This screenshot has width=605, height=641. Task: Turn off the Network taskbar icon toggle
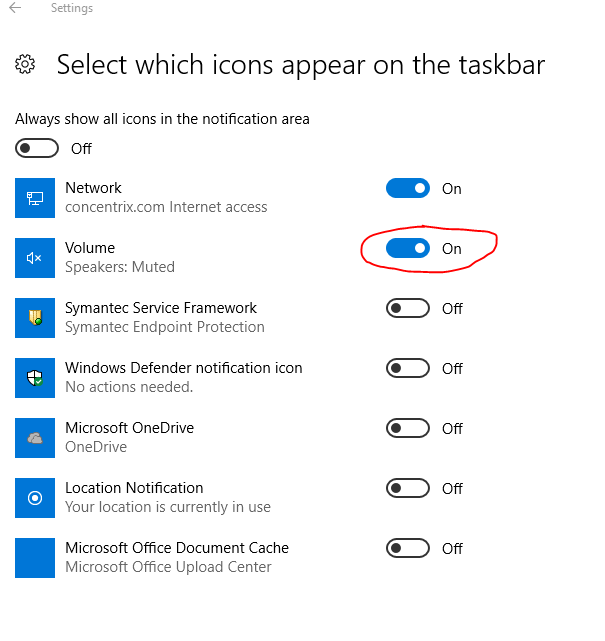click(x=408, y=188)
